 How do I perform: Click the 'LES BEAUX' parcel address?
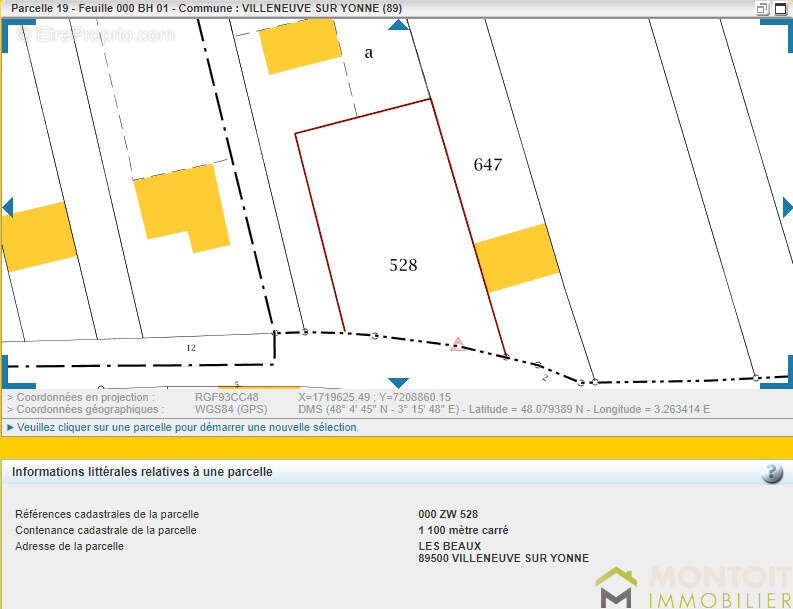(x=450, y=546)
